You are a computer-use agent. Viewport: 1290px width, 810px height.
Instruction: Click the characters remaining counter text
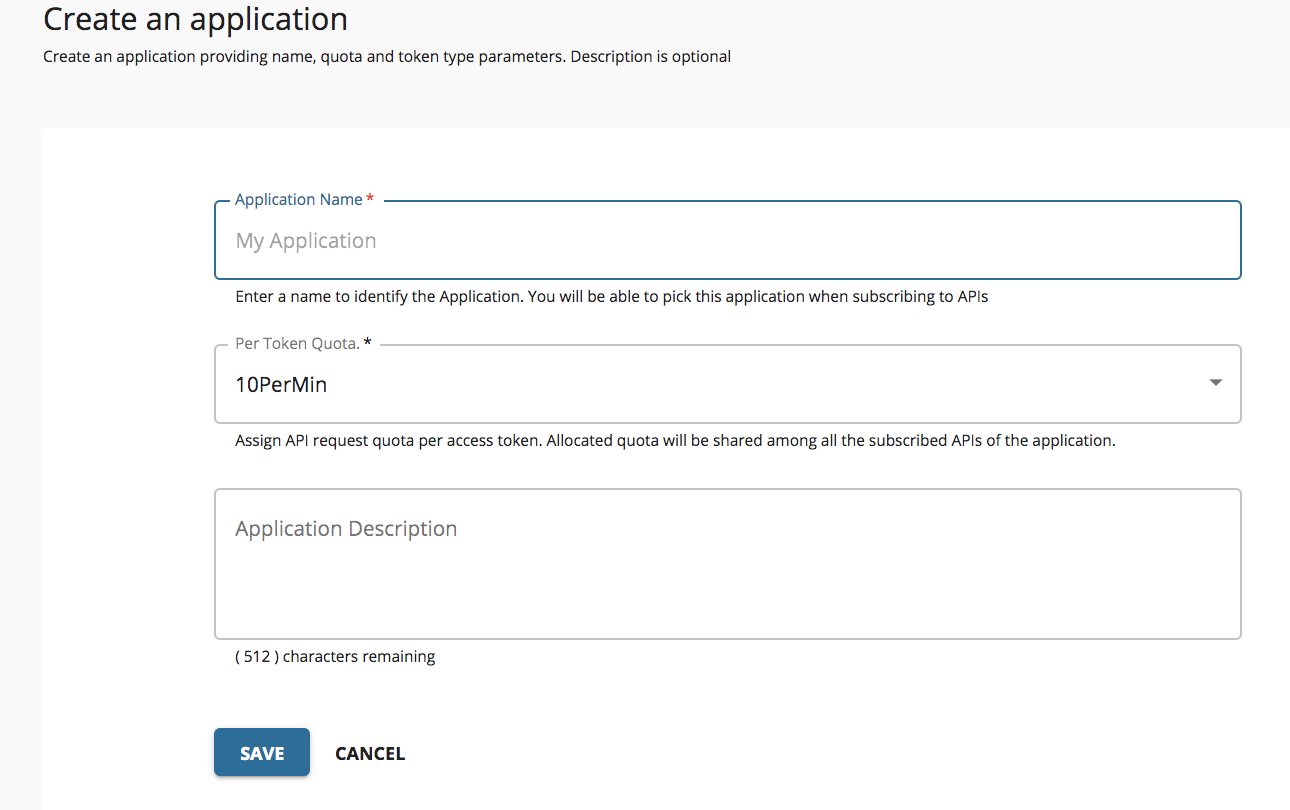[x=335, y=656]
